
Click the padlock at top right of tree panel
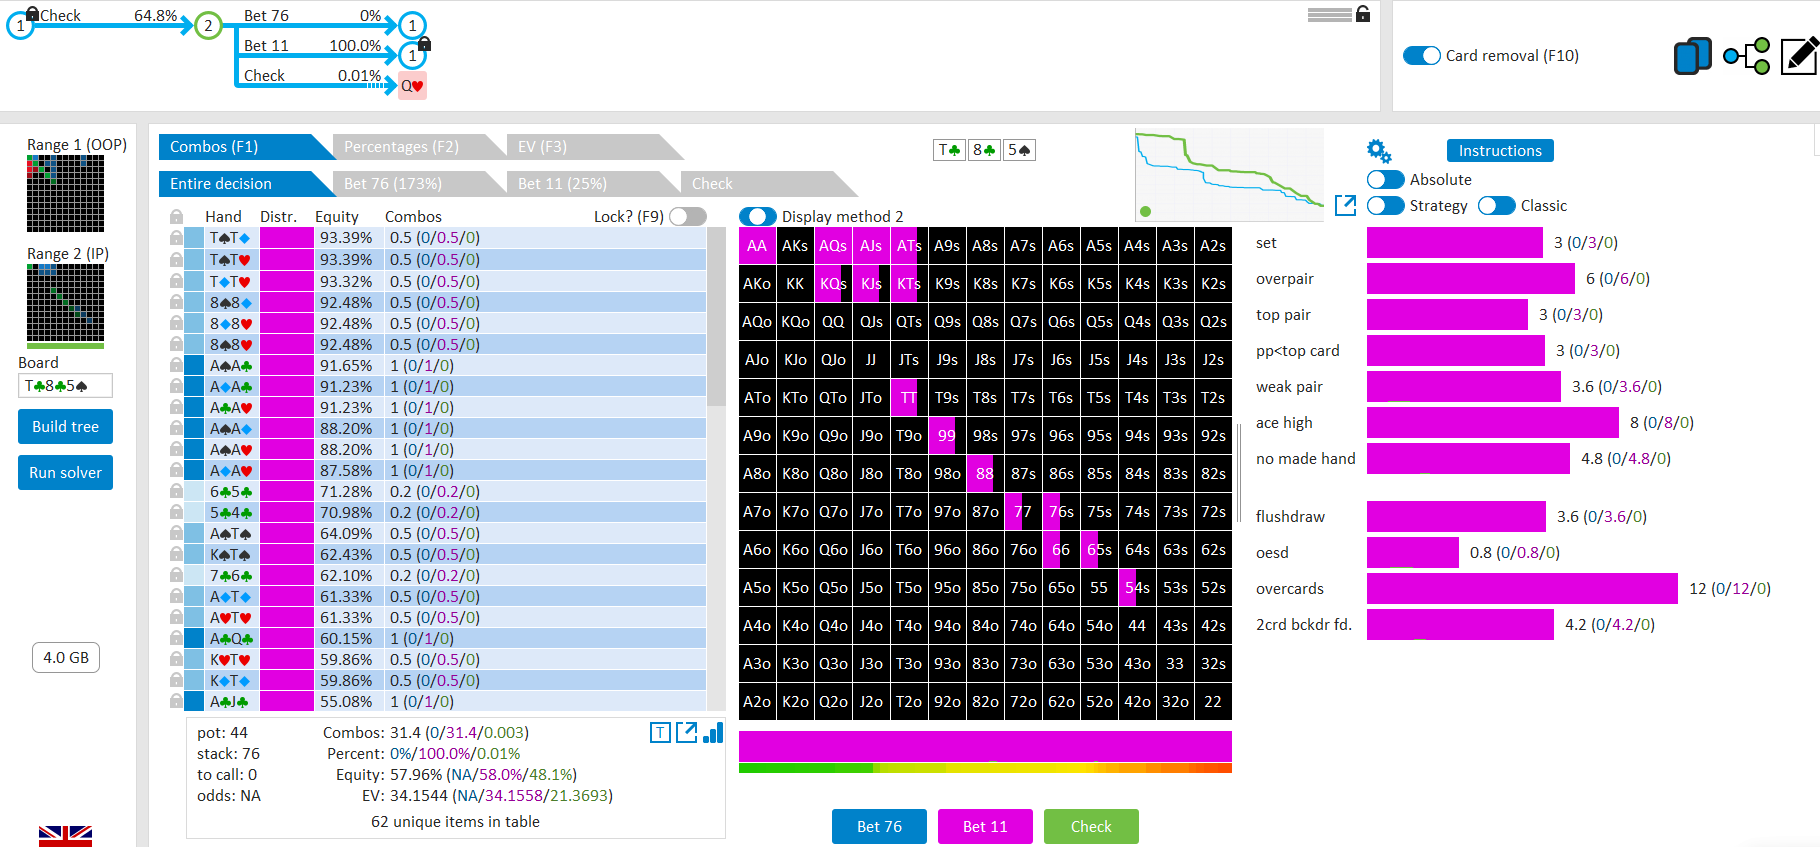[1362, 14]
